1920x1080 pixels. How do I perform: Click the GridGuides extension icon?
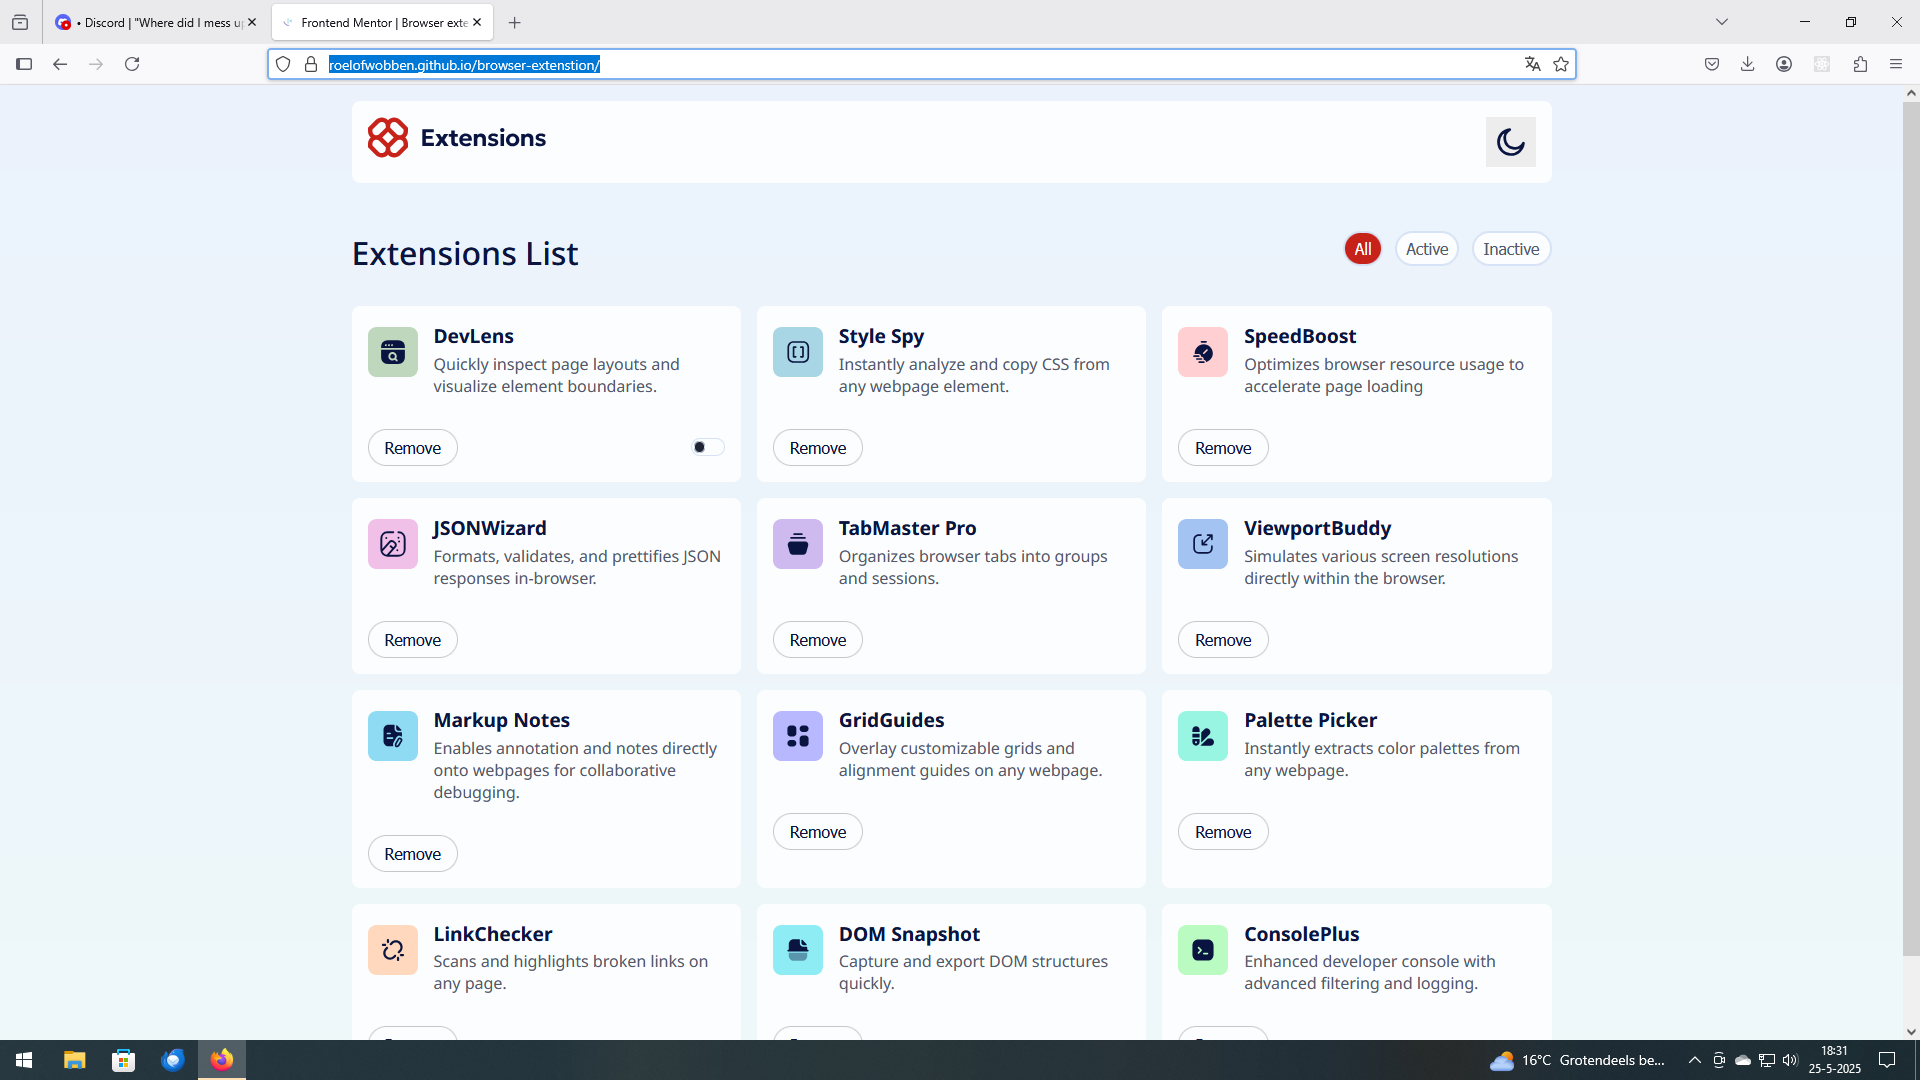point(797,736)
